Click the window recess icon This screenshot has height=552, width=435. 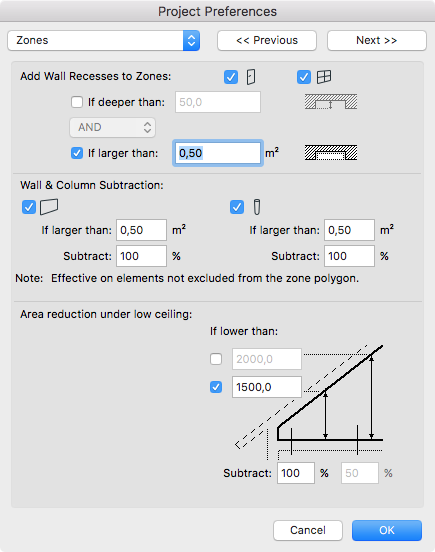(x=324, y=77)
